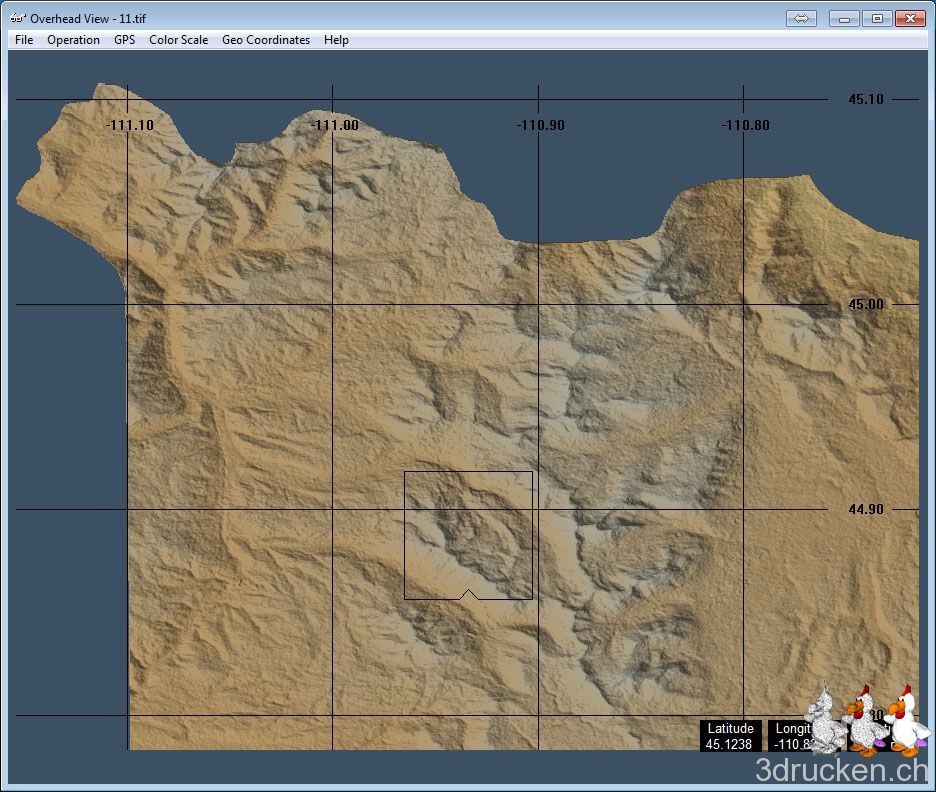Click the notch marker on the selection box's bottom edge
Image resolution: width=936 pixels, height=792 pixels.
tap(467, 595)
